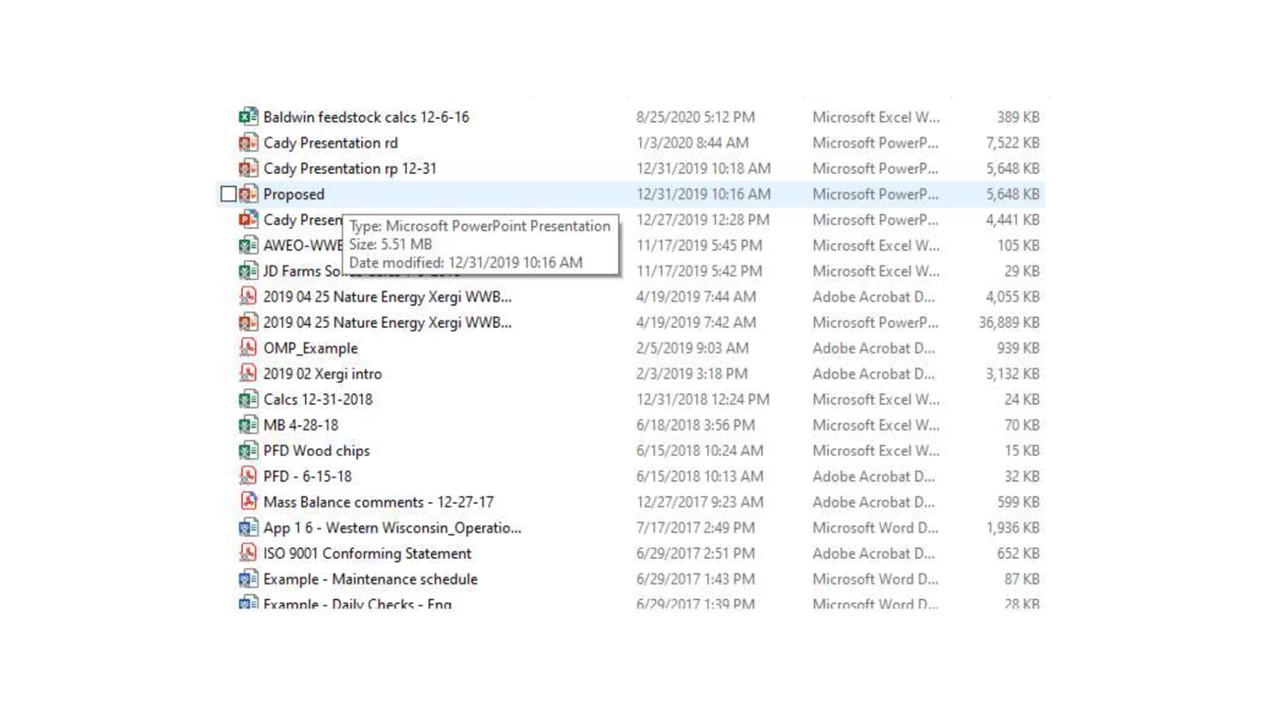The width and height of the screenshot is (1280, 720).
Task: Click the Excel icon beside Baldwin feedstock calcs 12-6-16
Action: tap(248, 117)
